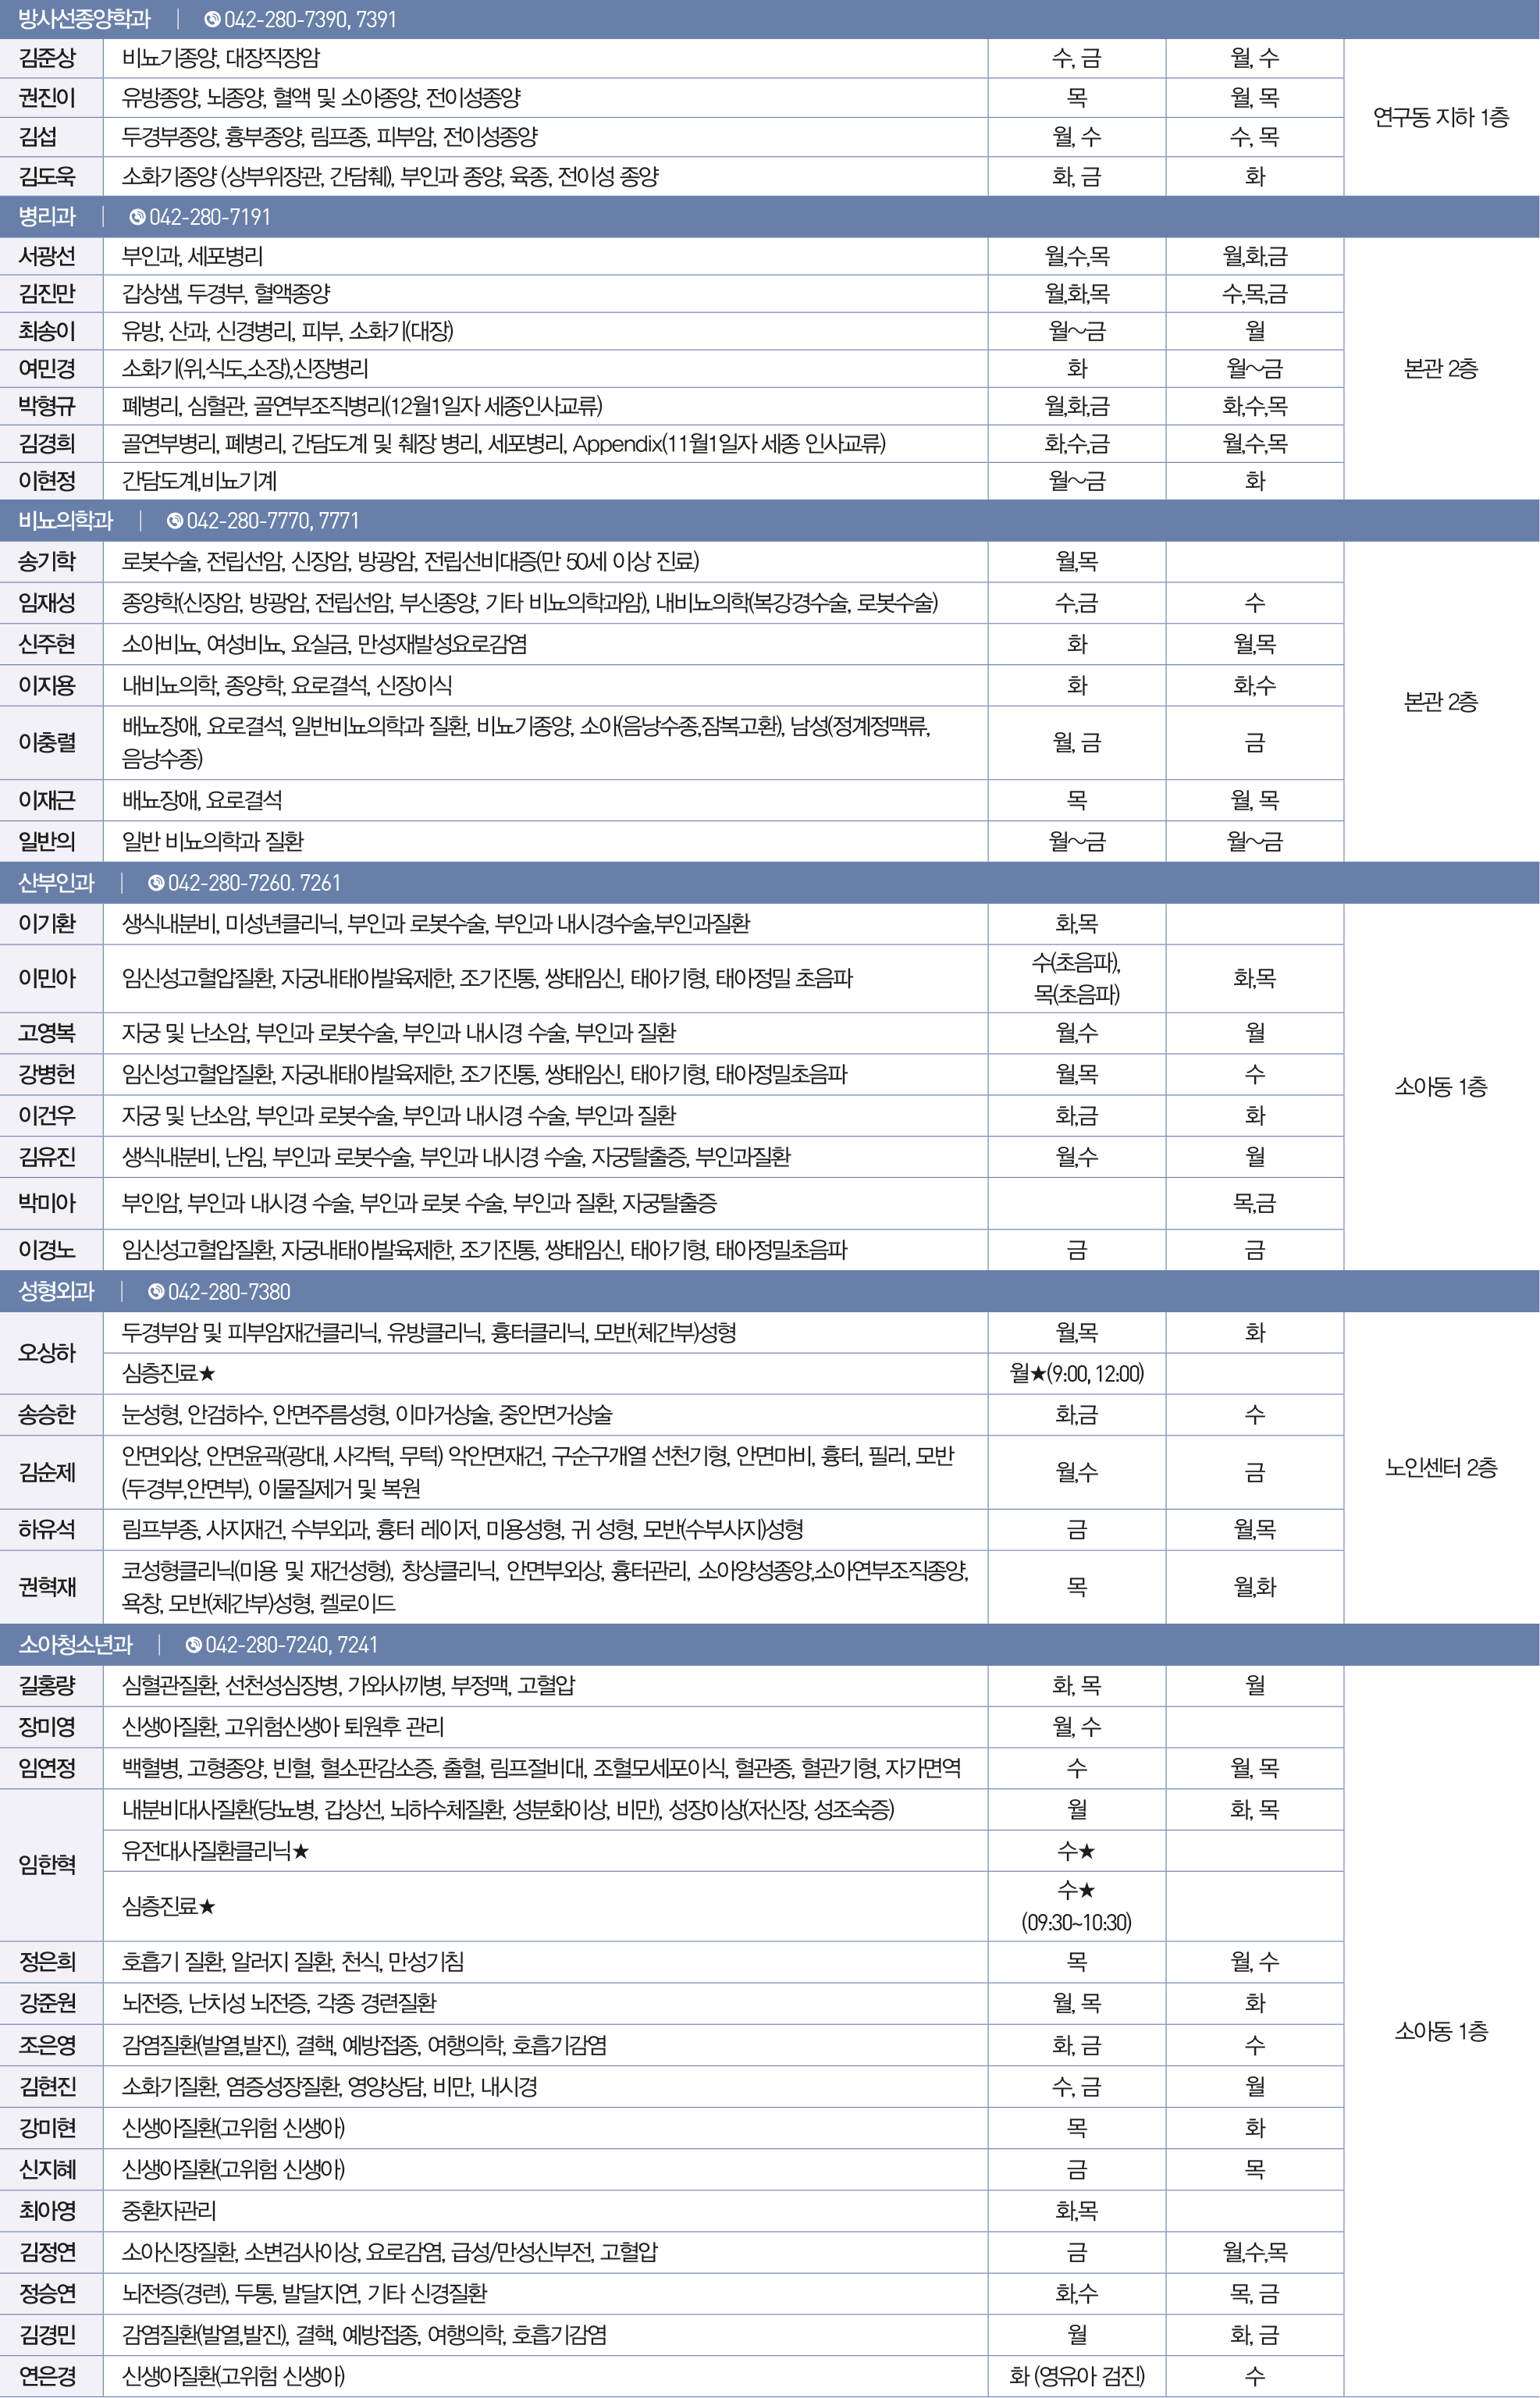Select doctor name 이충렬
The width and height of the screenshot is (1540, 2398).
47,742
